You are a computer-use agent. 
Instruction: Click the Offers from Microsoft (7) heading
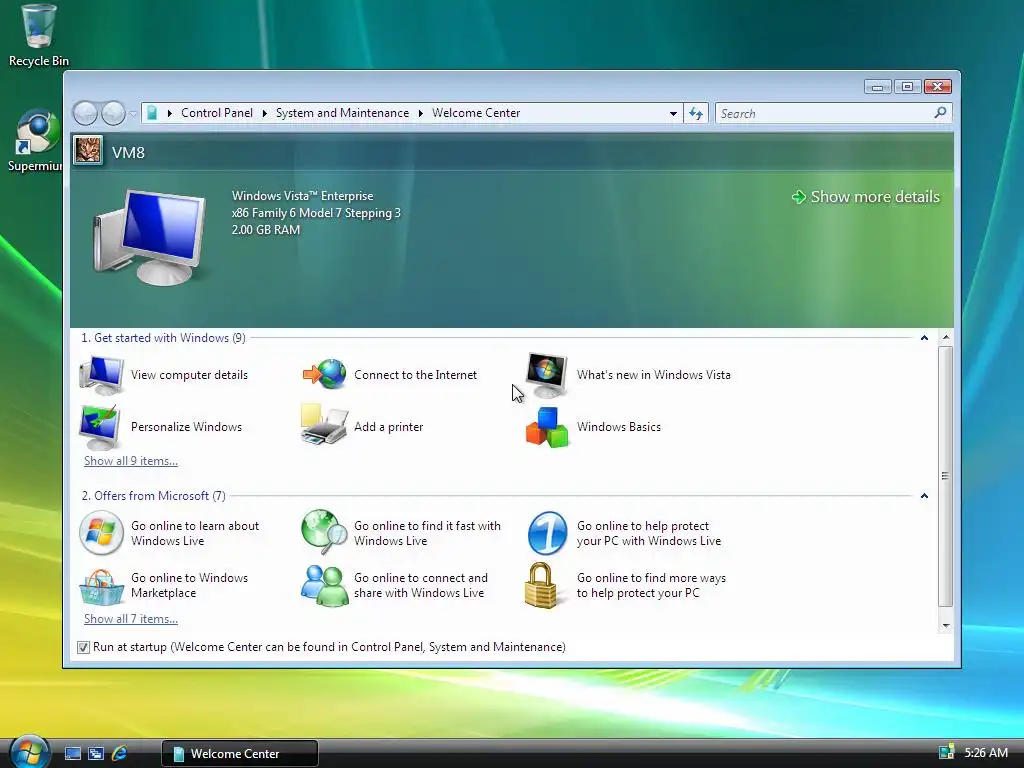coord(153,496)
